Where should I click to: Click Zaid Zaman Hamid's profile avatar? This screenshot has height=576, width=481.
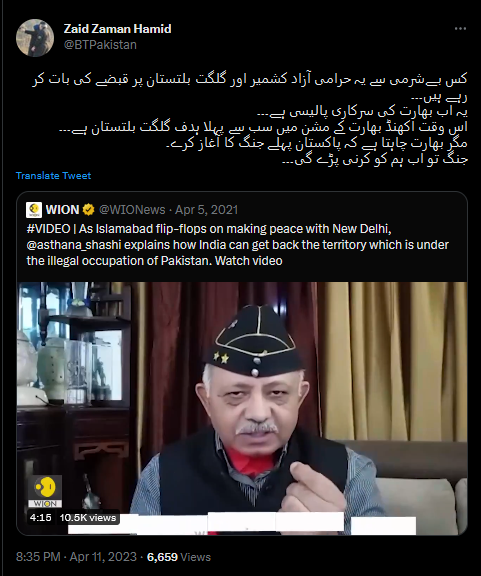pos(35,38)
